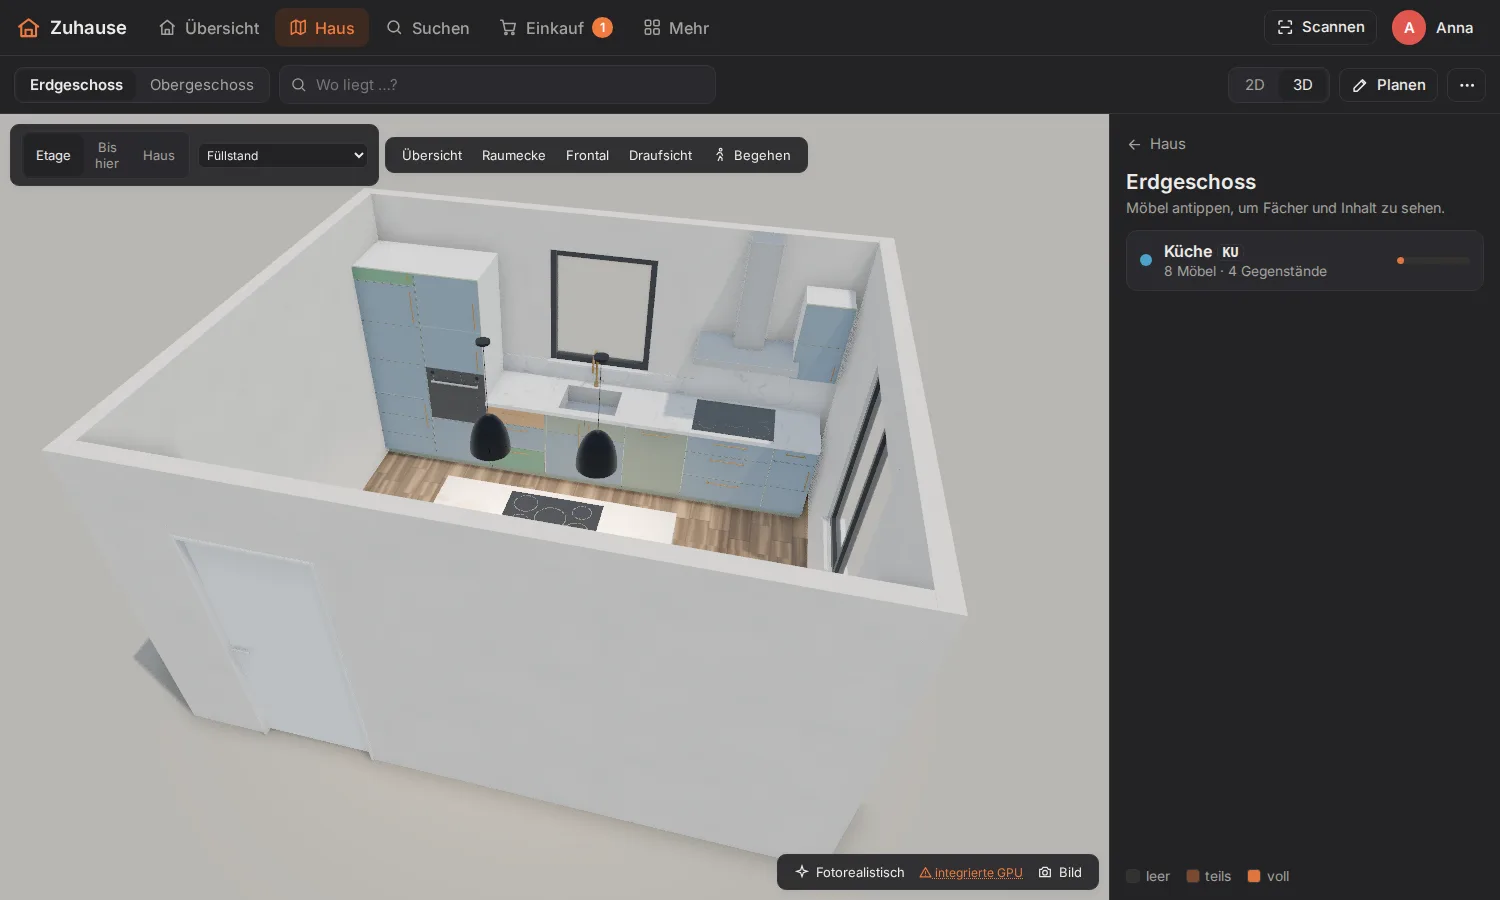Click the Scannen button
This screenshot has width=1500, height=900.
click(1320, 27)
